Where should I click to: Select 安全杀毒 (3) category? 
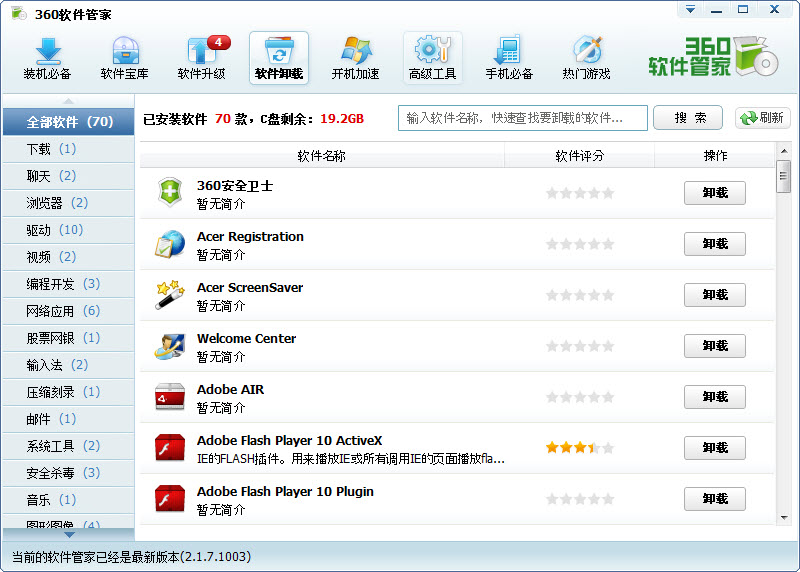pyautogui.click(x=68, y=473)
